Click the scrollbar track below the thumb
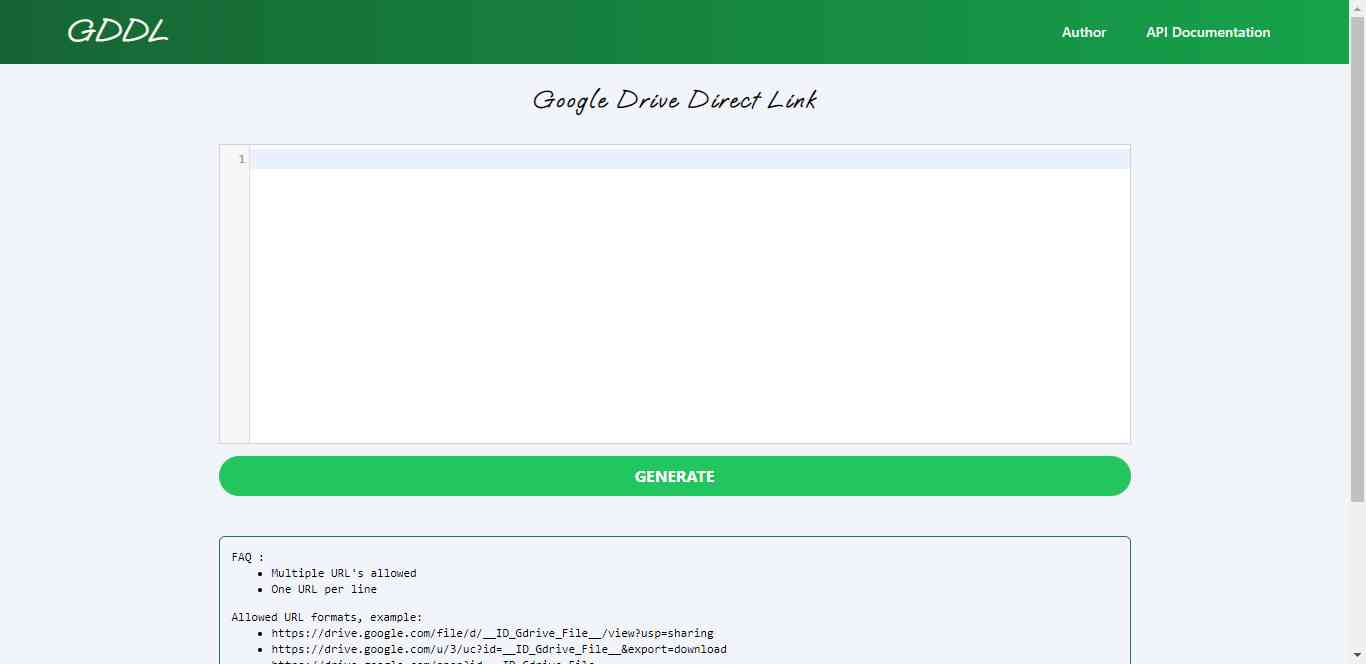Screen dimensions: 1366x664 tap(1357, 580)
